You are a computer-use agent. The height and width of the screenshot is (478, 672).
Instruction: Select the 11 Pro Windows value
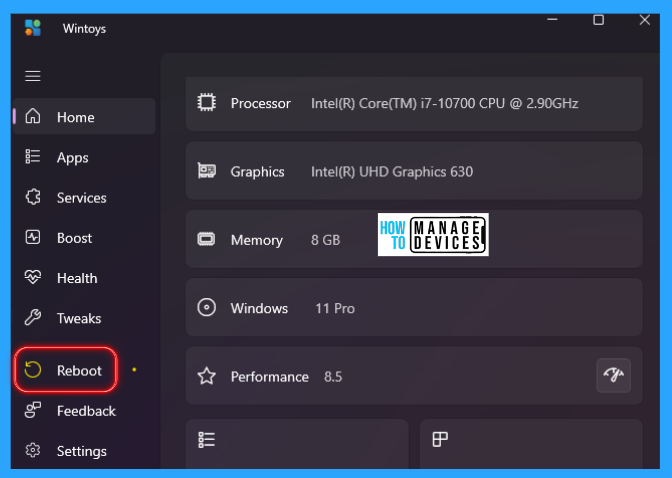[x=335, y=309]
